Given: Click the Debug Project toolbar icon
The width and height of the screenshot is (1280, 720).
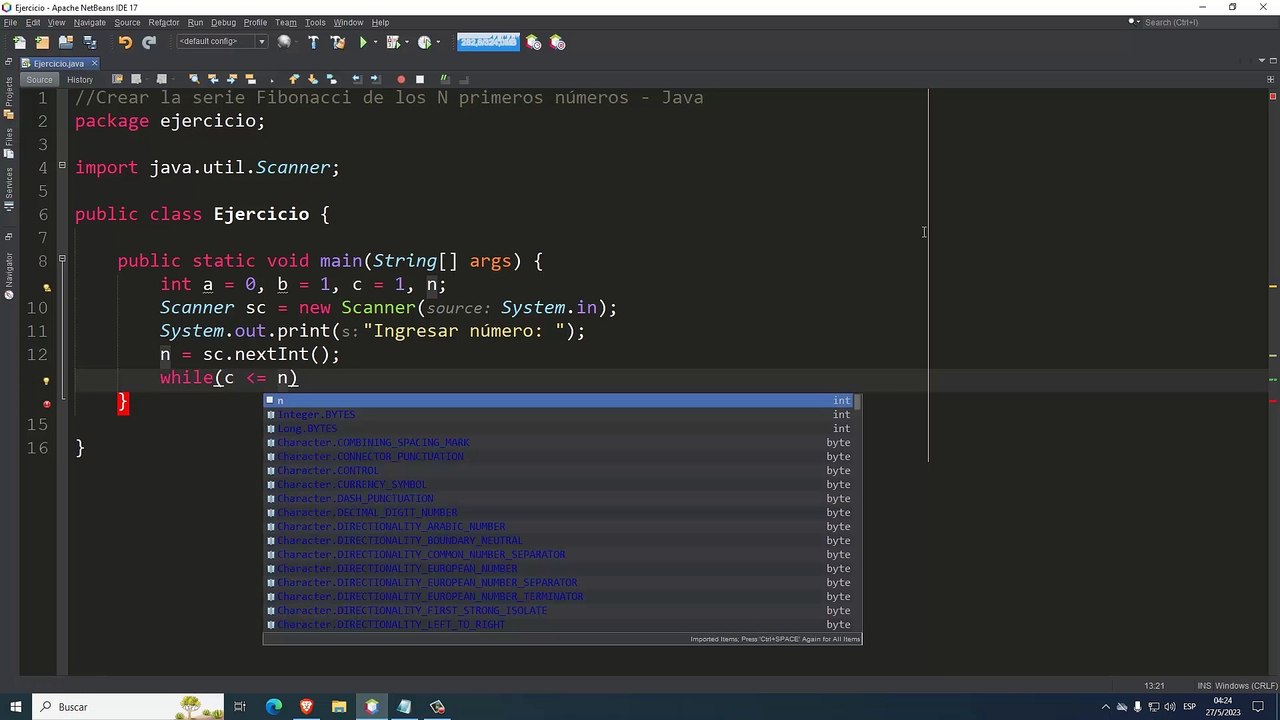Looking at the screenshot, I should (x=392, y=42).
